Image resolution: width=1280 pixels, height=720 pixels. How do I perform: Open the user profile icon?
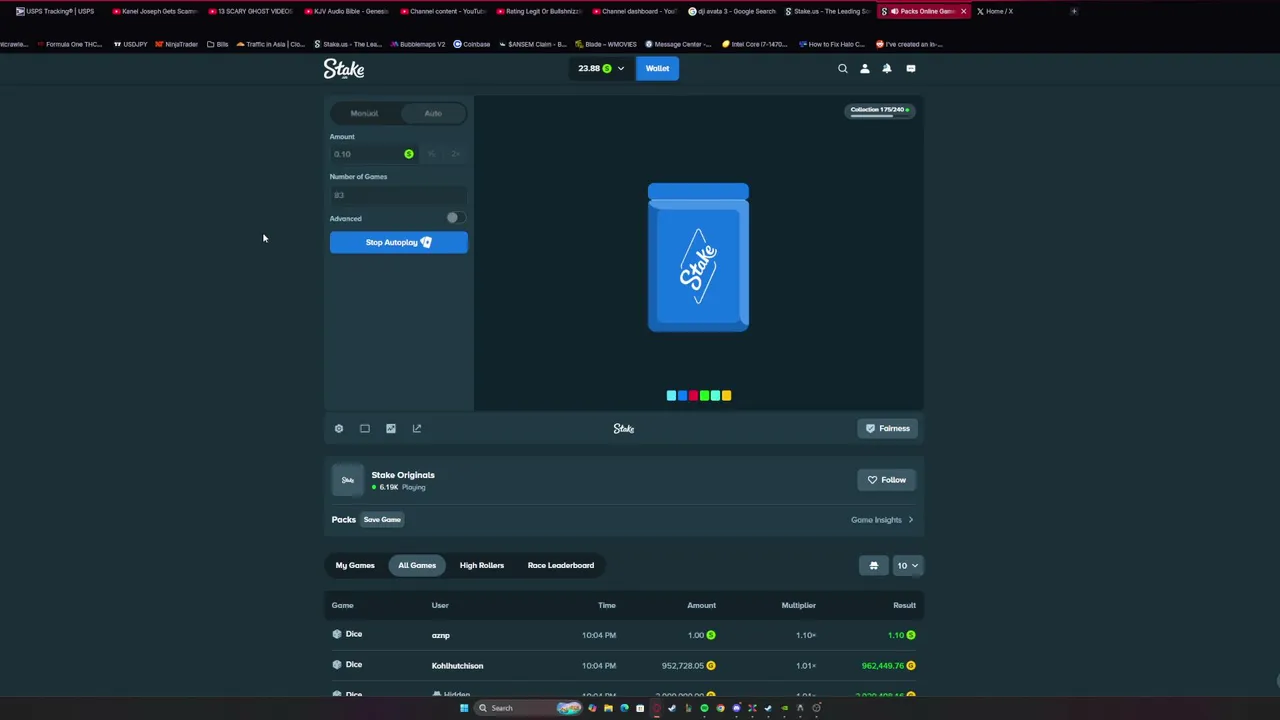point(865,69)
